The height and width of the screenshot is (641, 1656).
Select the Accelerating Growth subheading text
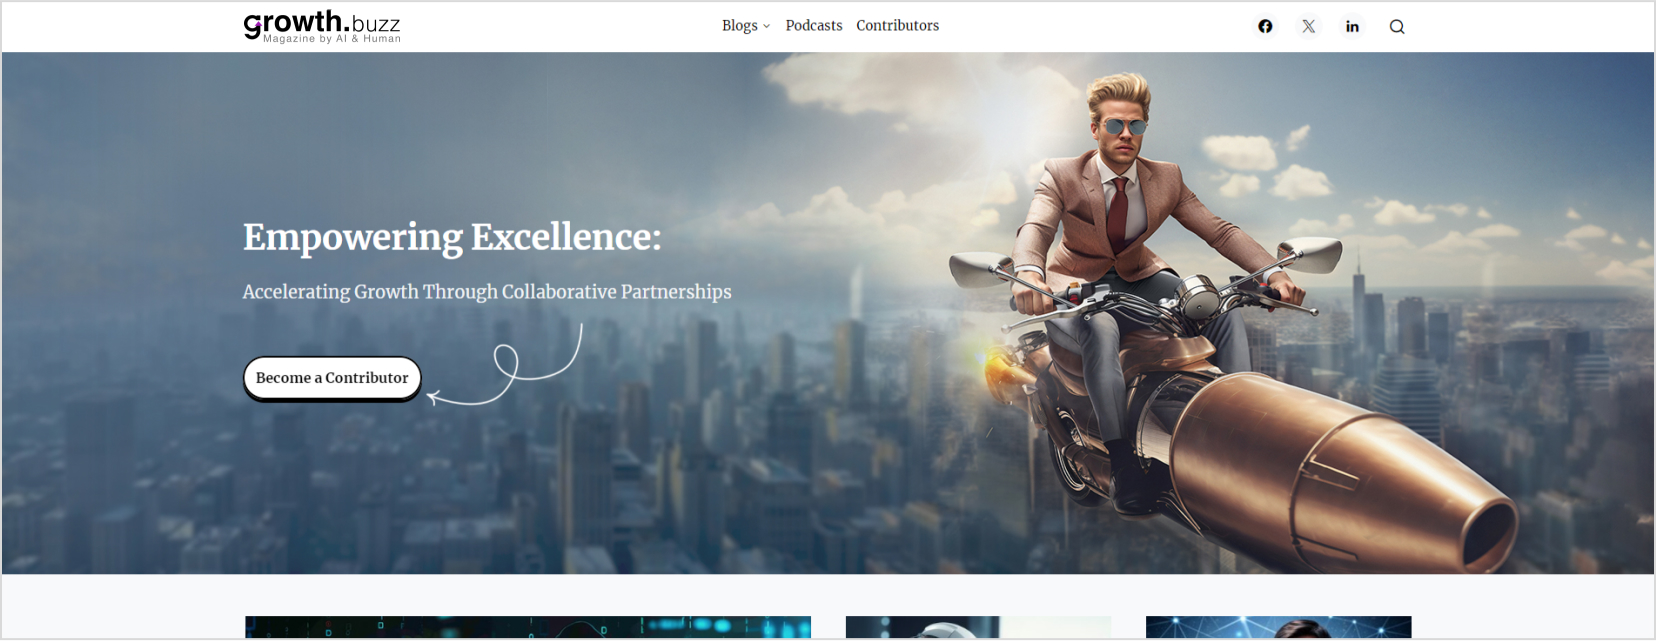(487, 292)
